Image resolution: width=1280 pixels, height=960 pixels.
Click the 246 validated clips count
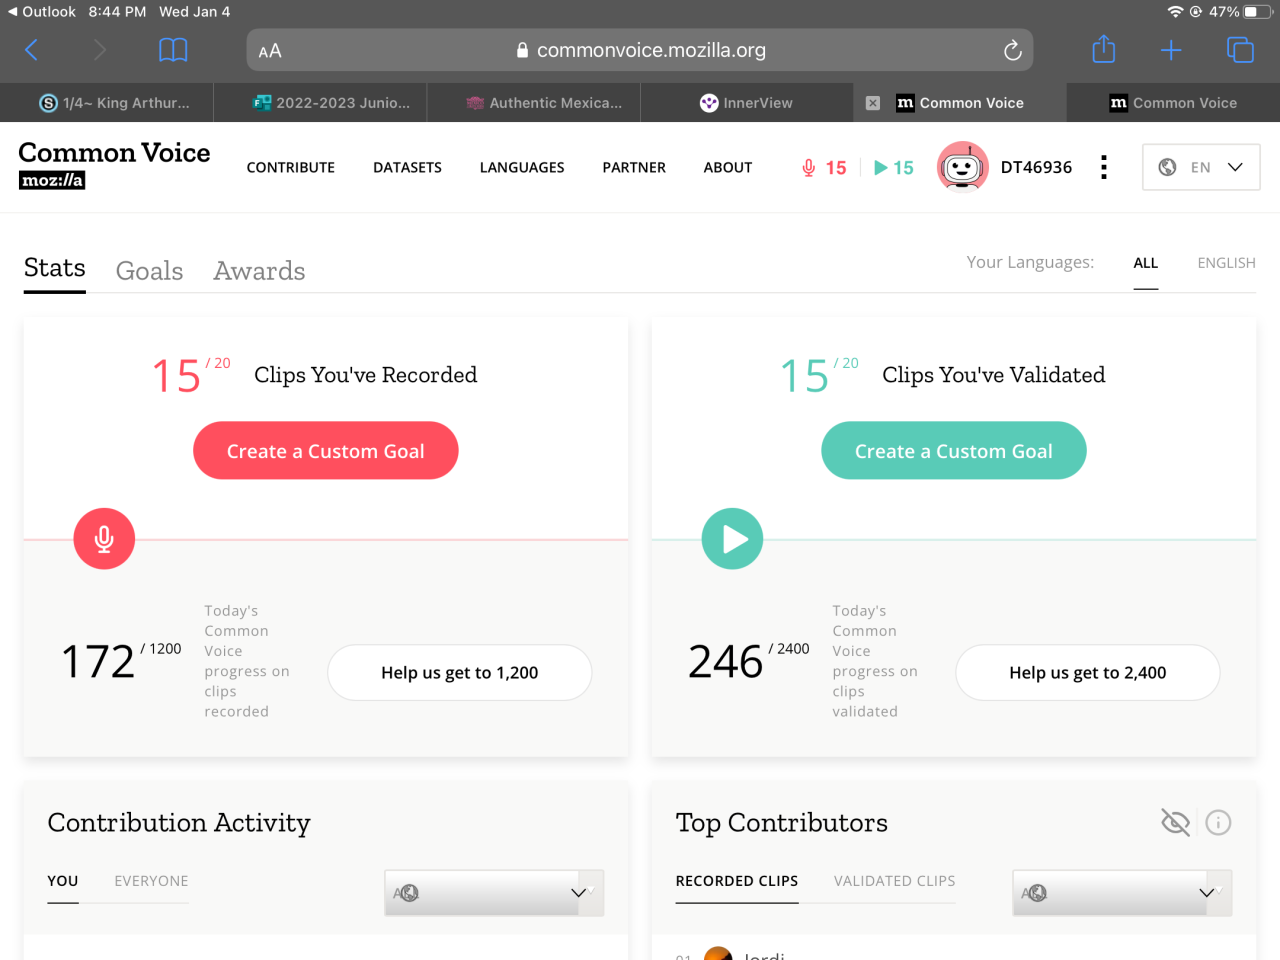(726, 661)
